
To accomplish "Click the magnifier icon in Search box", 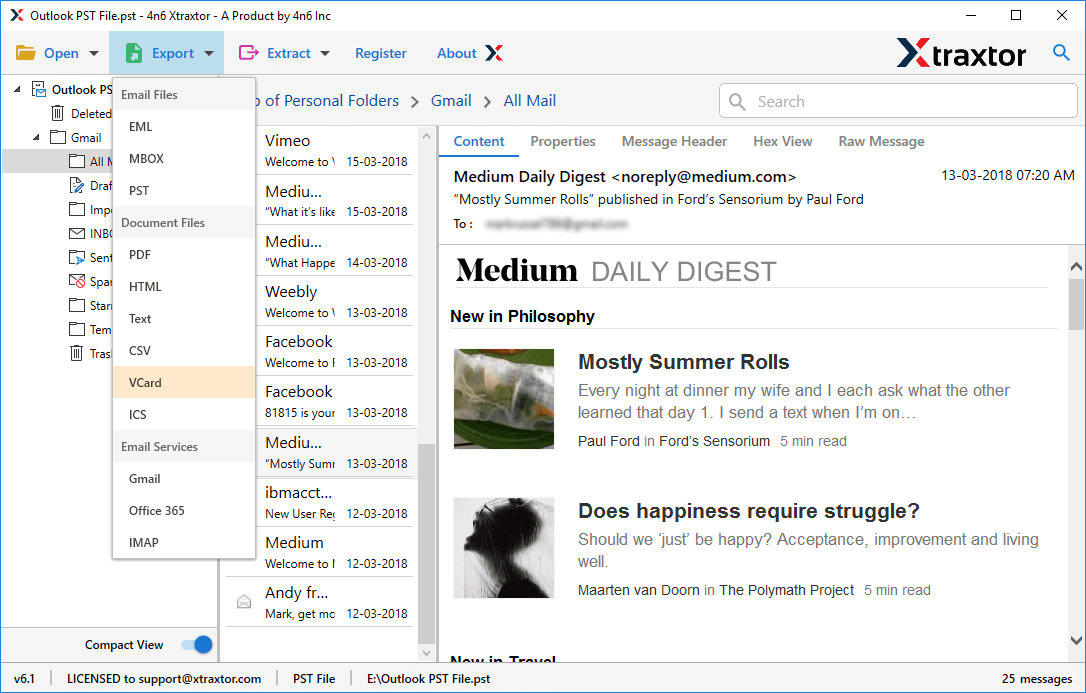I will tap(738, 102).
